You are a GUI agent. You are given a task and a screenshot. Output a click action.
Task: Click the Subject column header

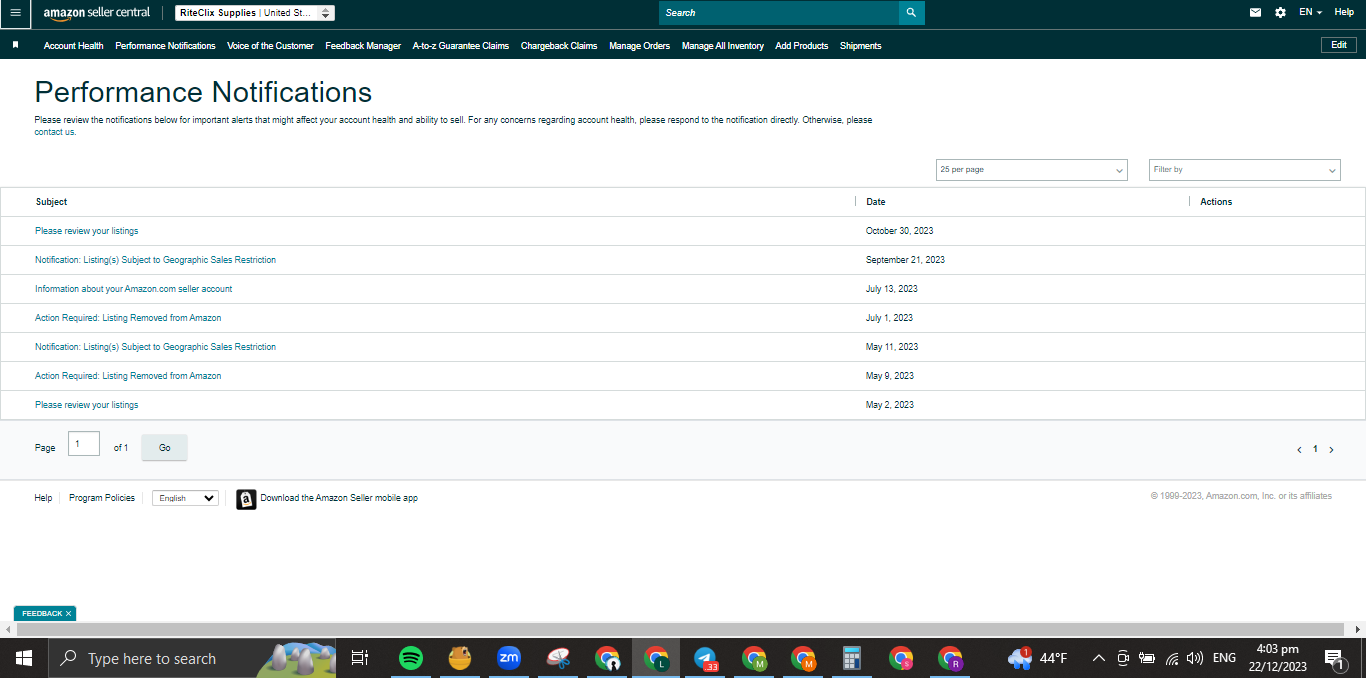(x=51, y=202)
